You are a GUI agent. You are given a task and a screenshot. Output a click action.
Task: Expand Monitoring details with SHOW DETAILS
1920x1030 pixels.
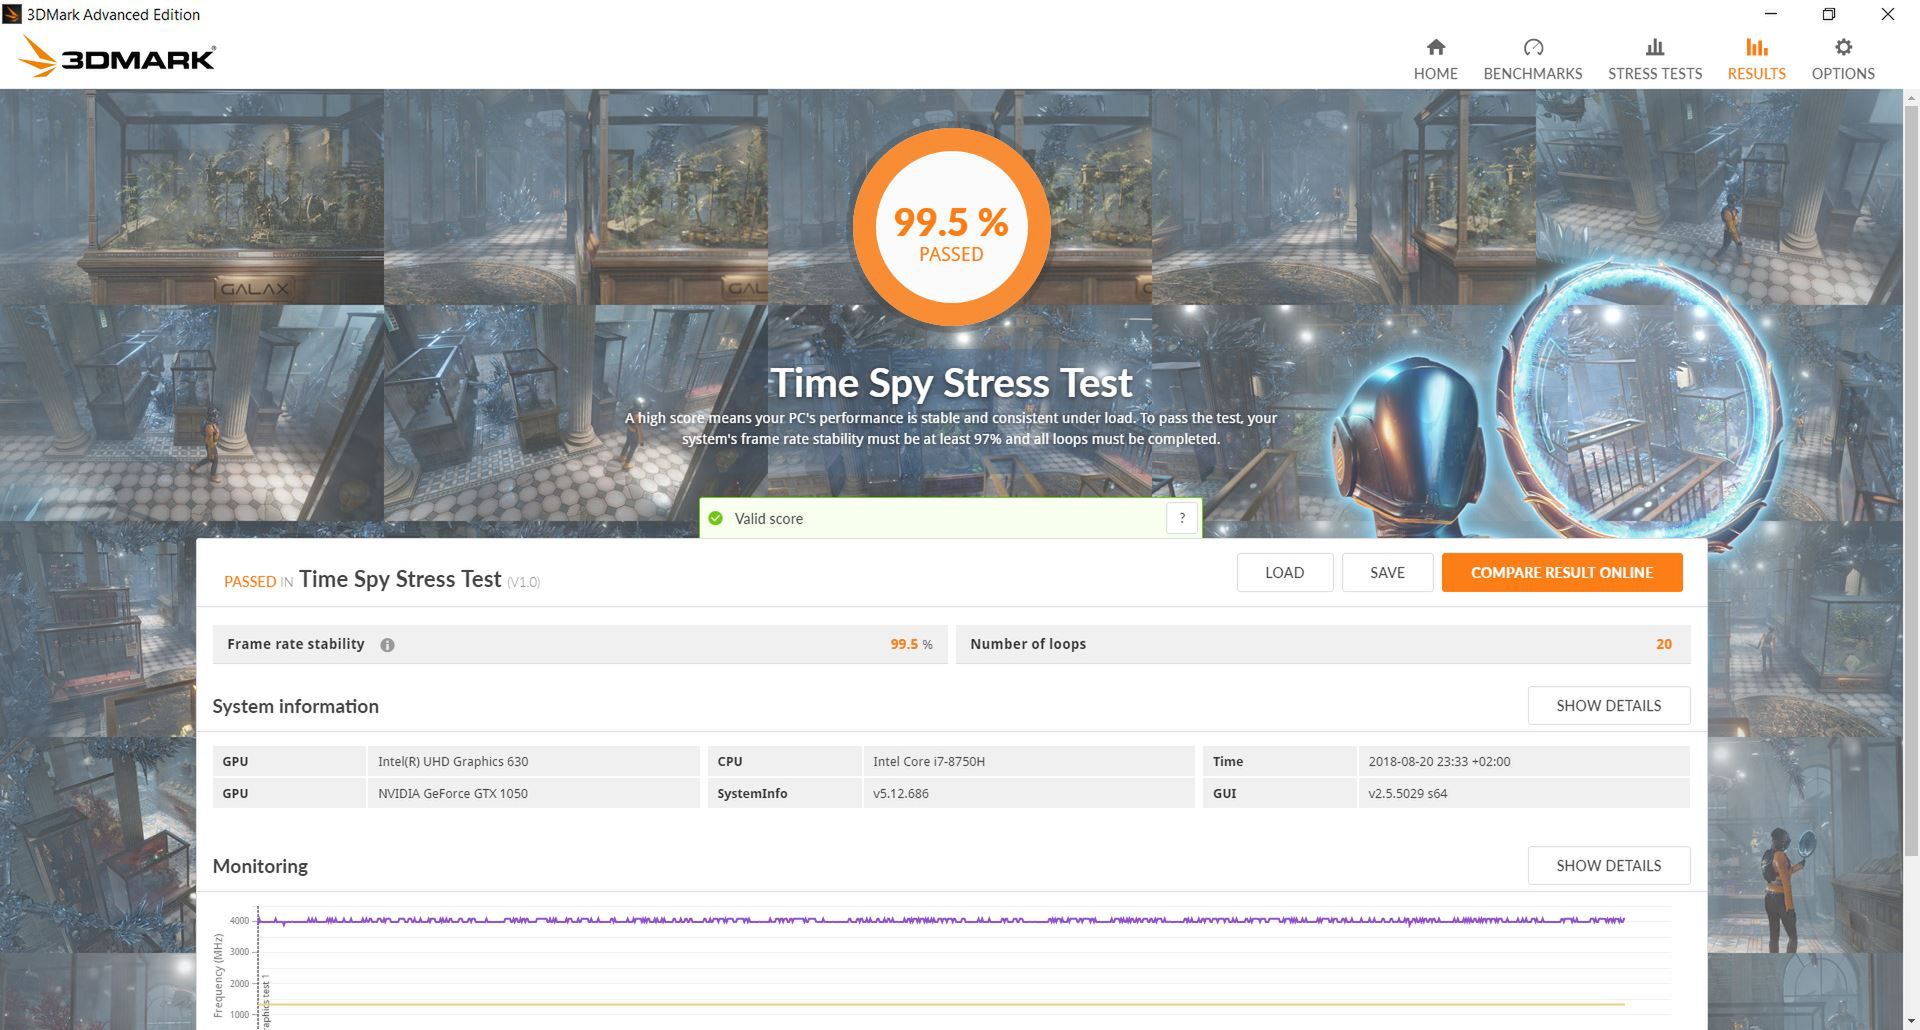point(1608,865)
